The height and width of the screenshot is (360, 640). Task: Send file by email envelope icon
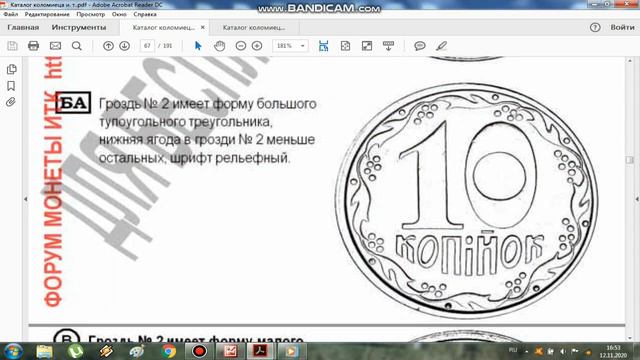click(x=55, y=46)
